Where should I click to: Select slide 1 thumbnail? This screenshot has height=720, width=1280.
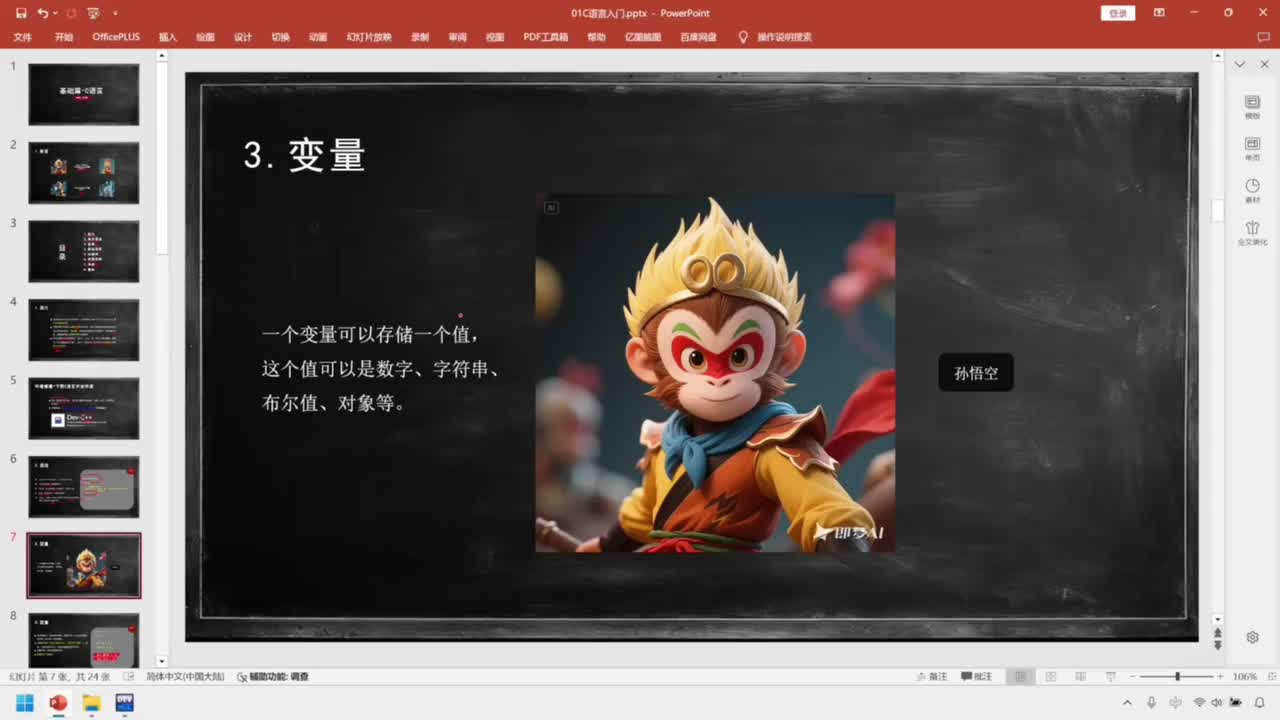pos(84,94)
